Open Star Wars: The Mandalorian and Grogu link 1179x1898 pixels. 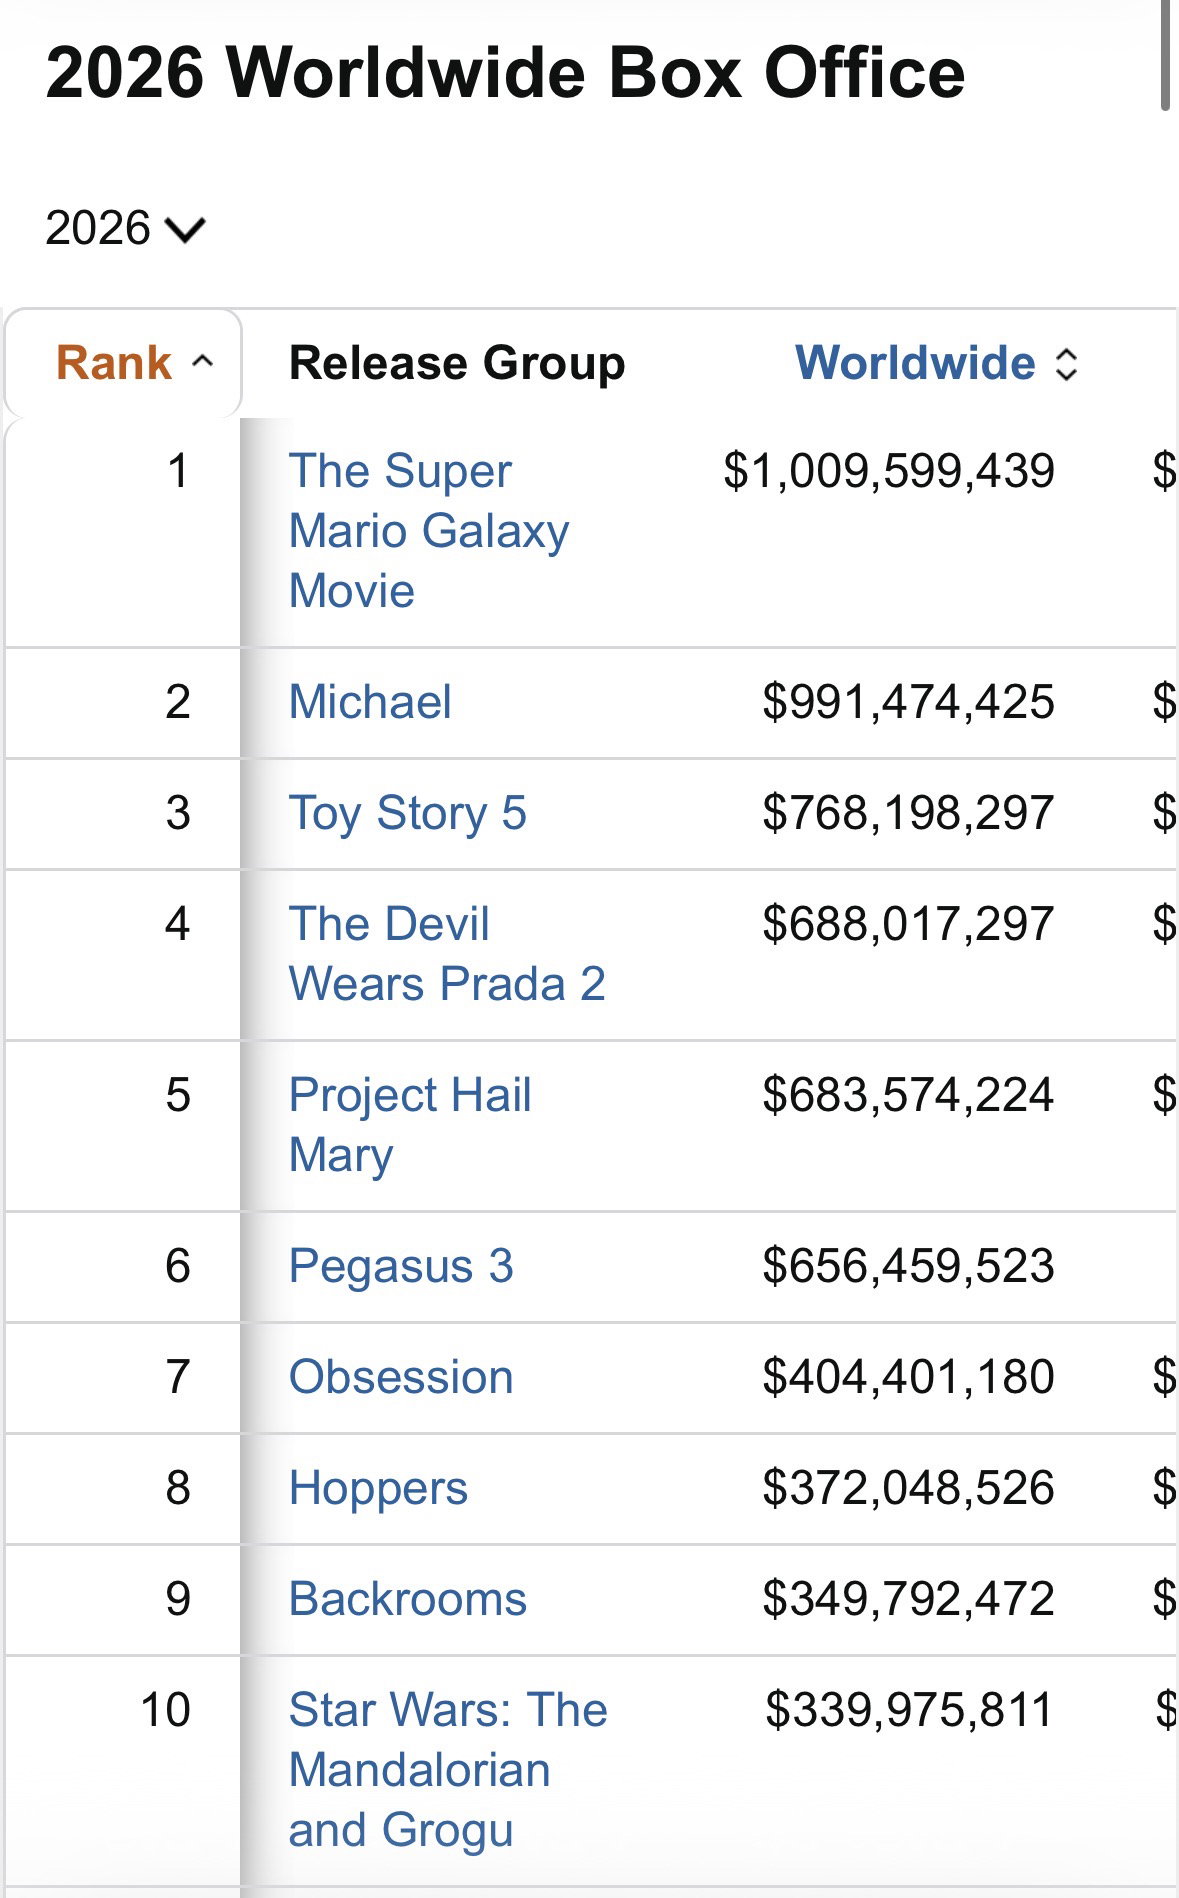point(448,1771)
